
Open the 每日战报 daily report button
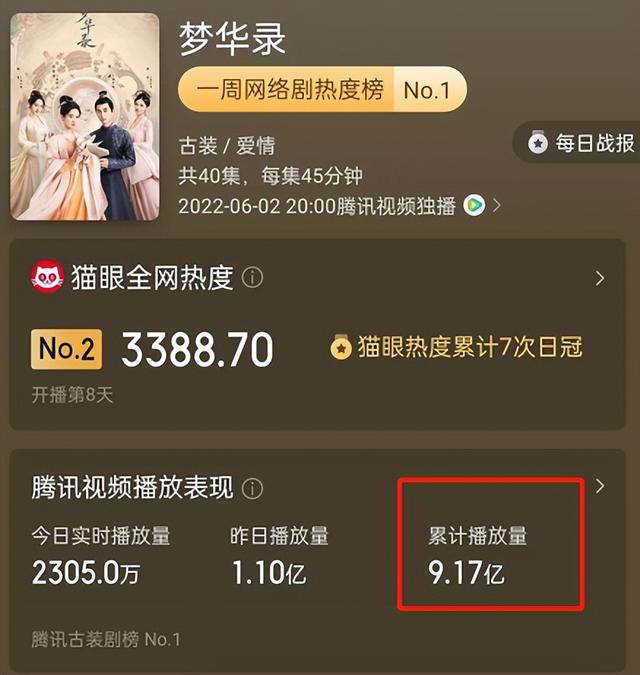pyautogui.click(x=576, y=142)
